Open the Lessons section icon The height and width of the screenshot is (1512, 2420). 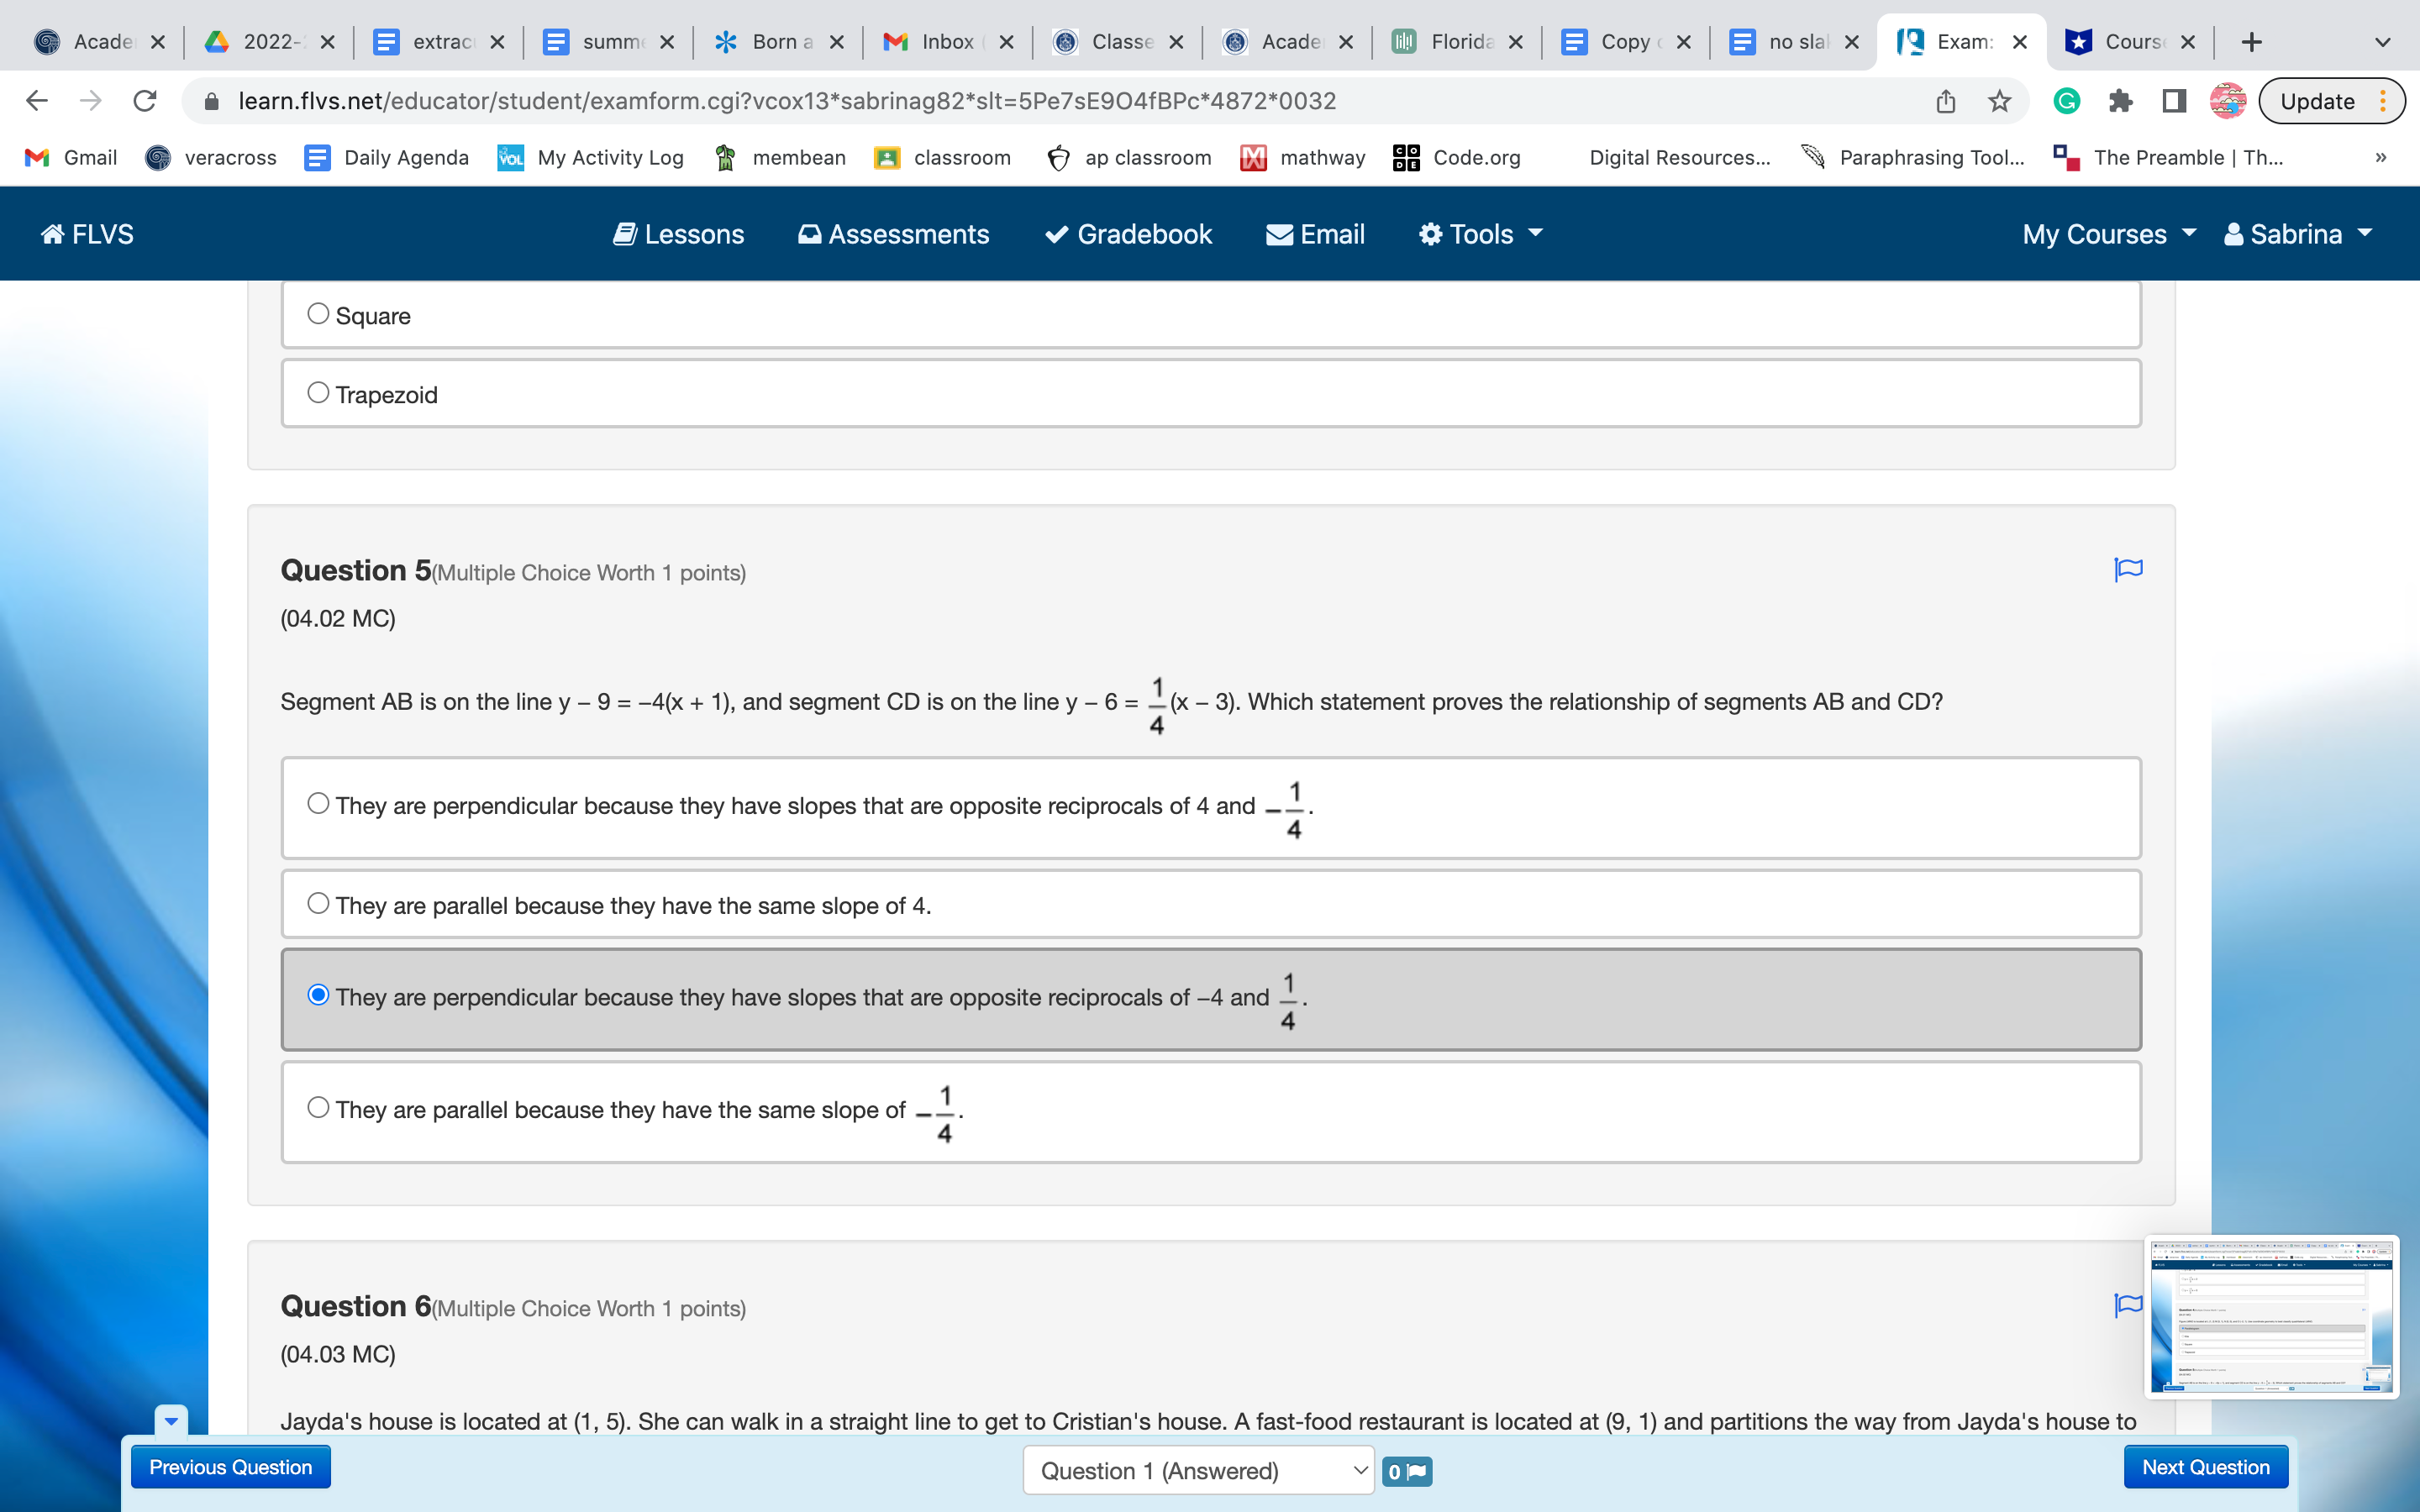tap(623, 234)
